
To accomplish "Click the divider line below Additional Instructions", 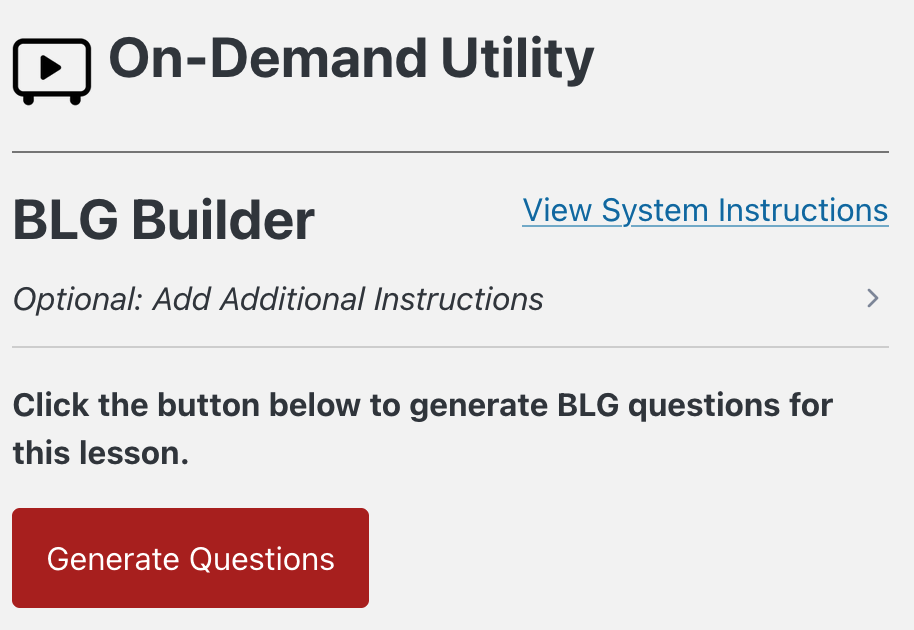I will pos(450,347).
